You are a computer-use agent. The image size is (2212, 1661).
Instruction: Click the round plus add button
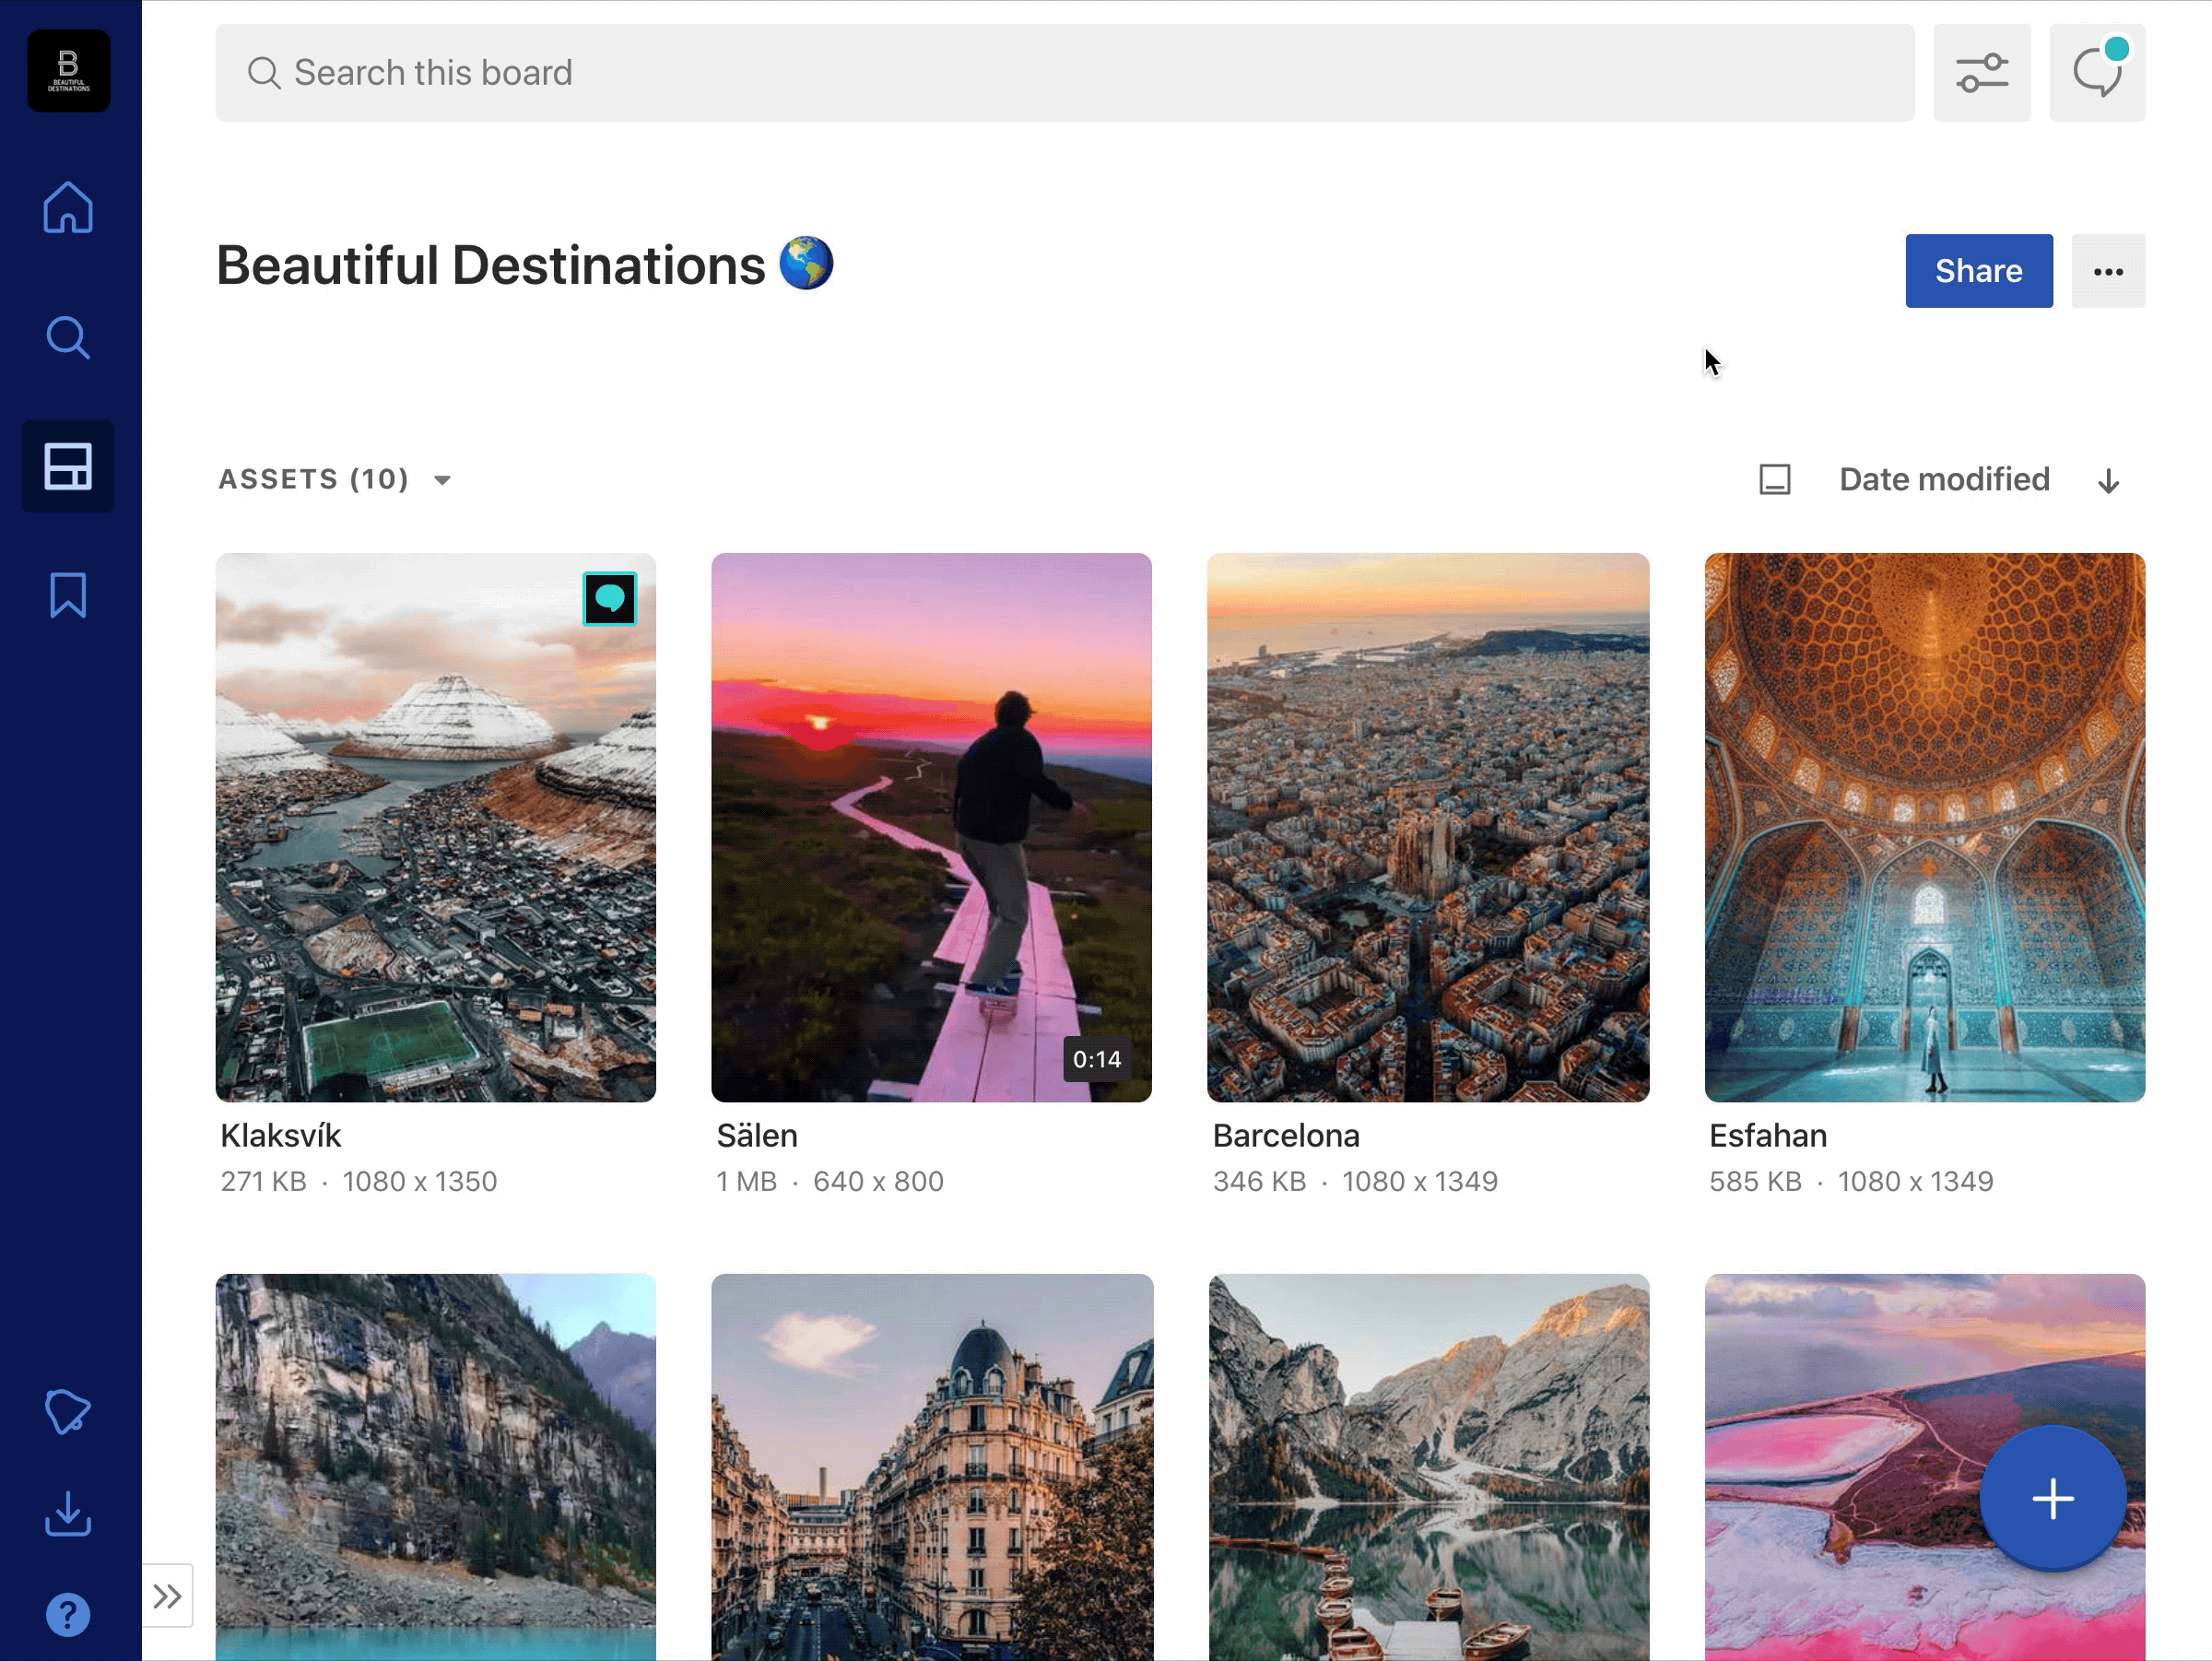pyautogui.click(x=2052, y=1499)
